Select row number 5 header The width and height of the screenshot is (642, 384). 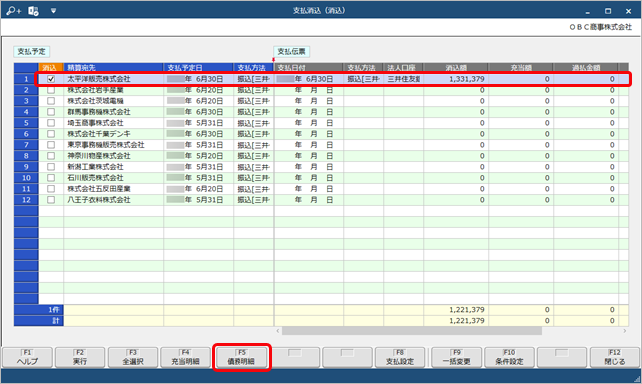tap(26, 123)
